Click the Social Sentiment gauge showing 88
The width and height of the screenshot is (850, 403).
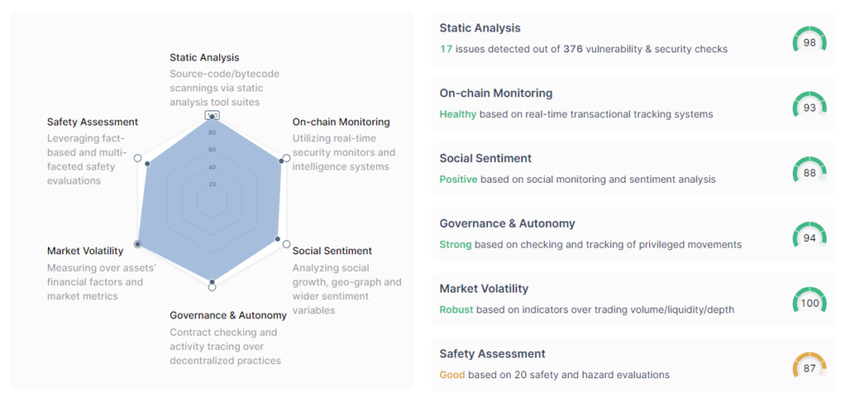(x=809, y=171)
